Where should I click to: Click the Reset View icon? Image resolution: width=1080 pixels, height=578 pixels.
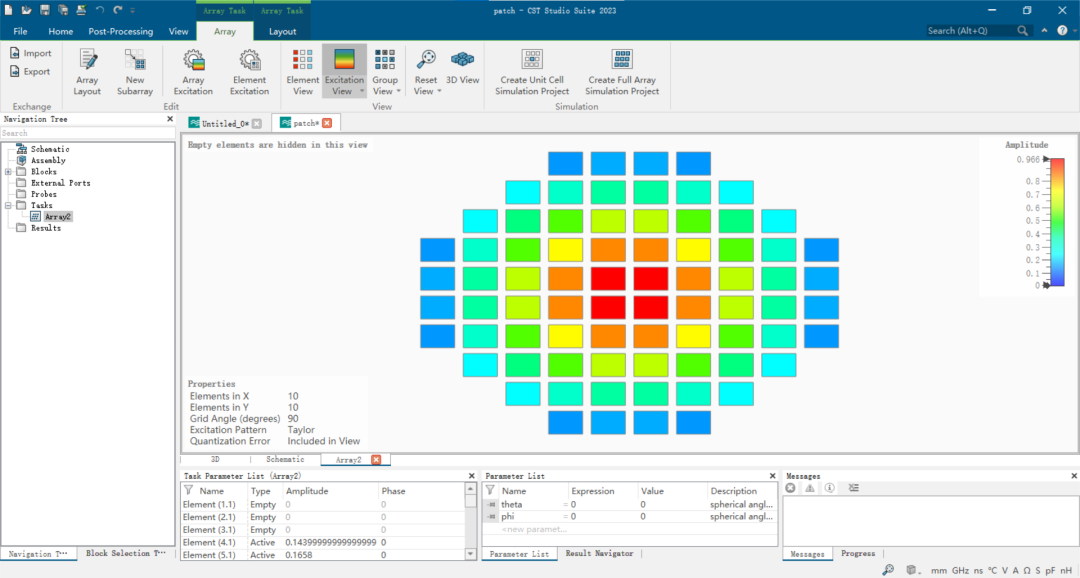(426, 60)
